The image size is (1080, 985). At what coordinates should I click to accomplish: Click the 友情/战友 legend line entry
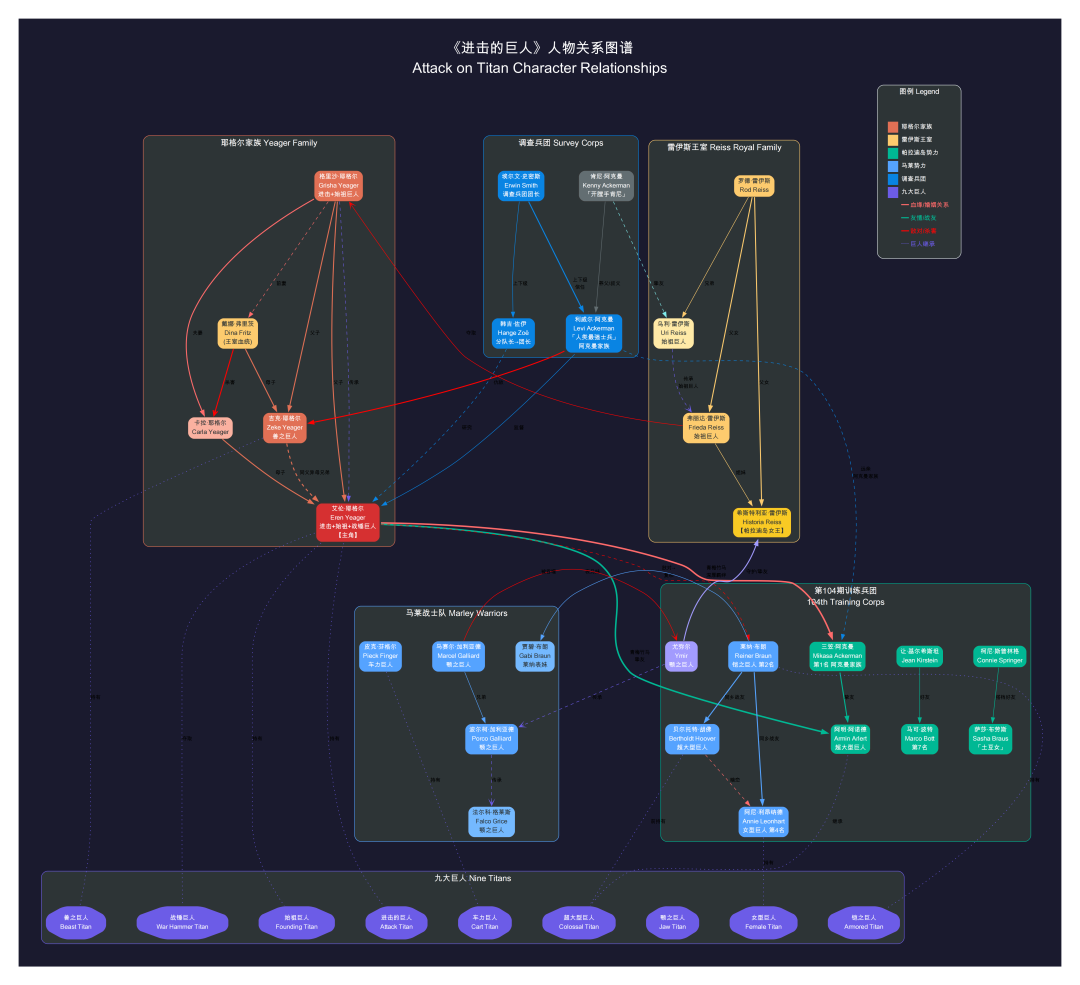coord(919,218)
